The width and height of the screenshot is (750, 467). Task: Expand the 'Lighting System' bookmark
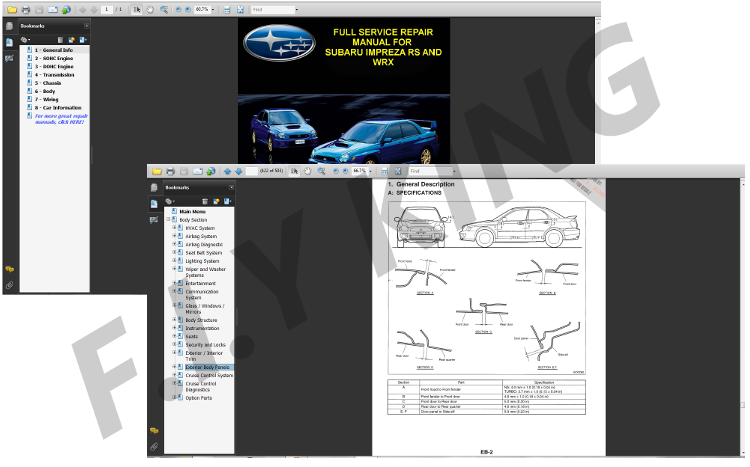(x=175, y=261)
